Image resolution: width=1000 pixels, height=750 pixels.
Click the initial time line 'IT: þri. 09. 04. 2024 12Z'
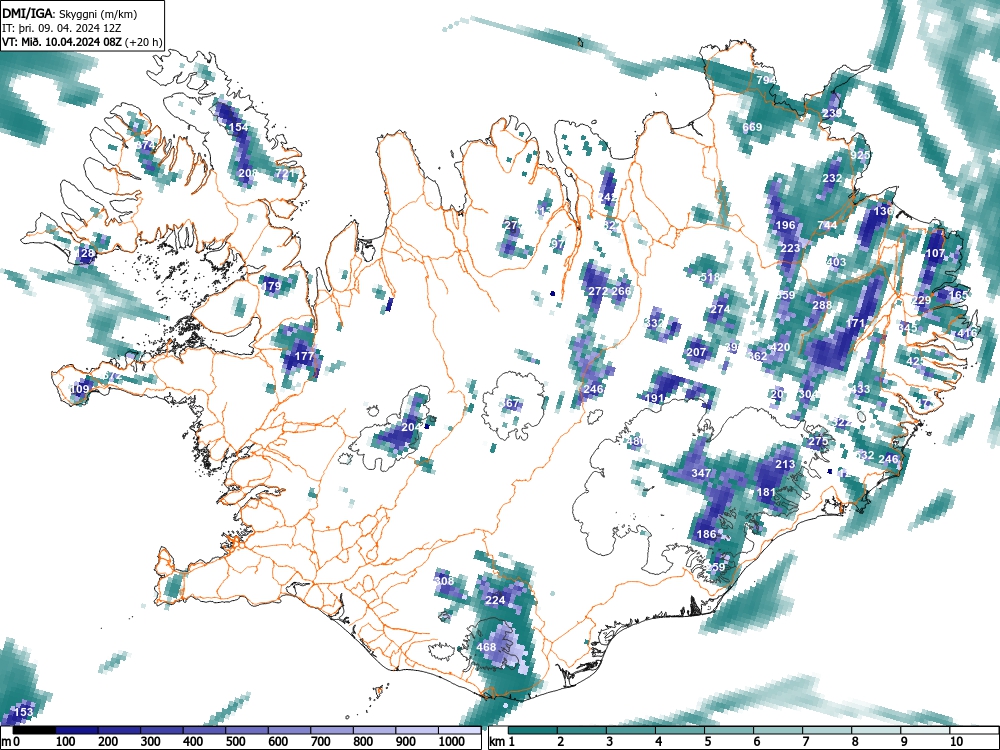click(x=62, y=28)
